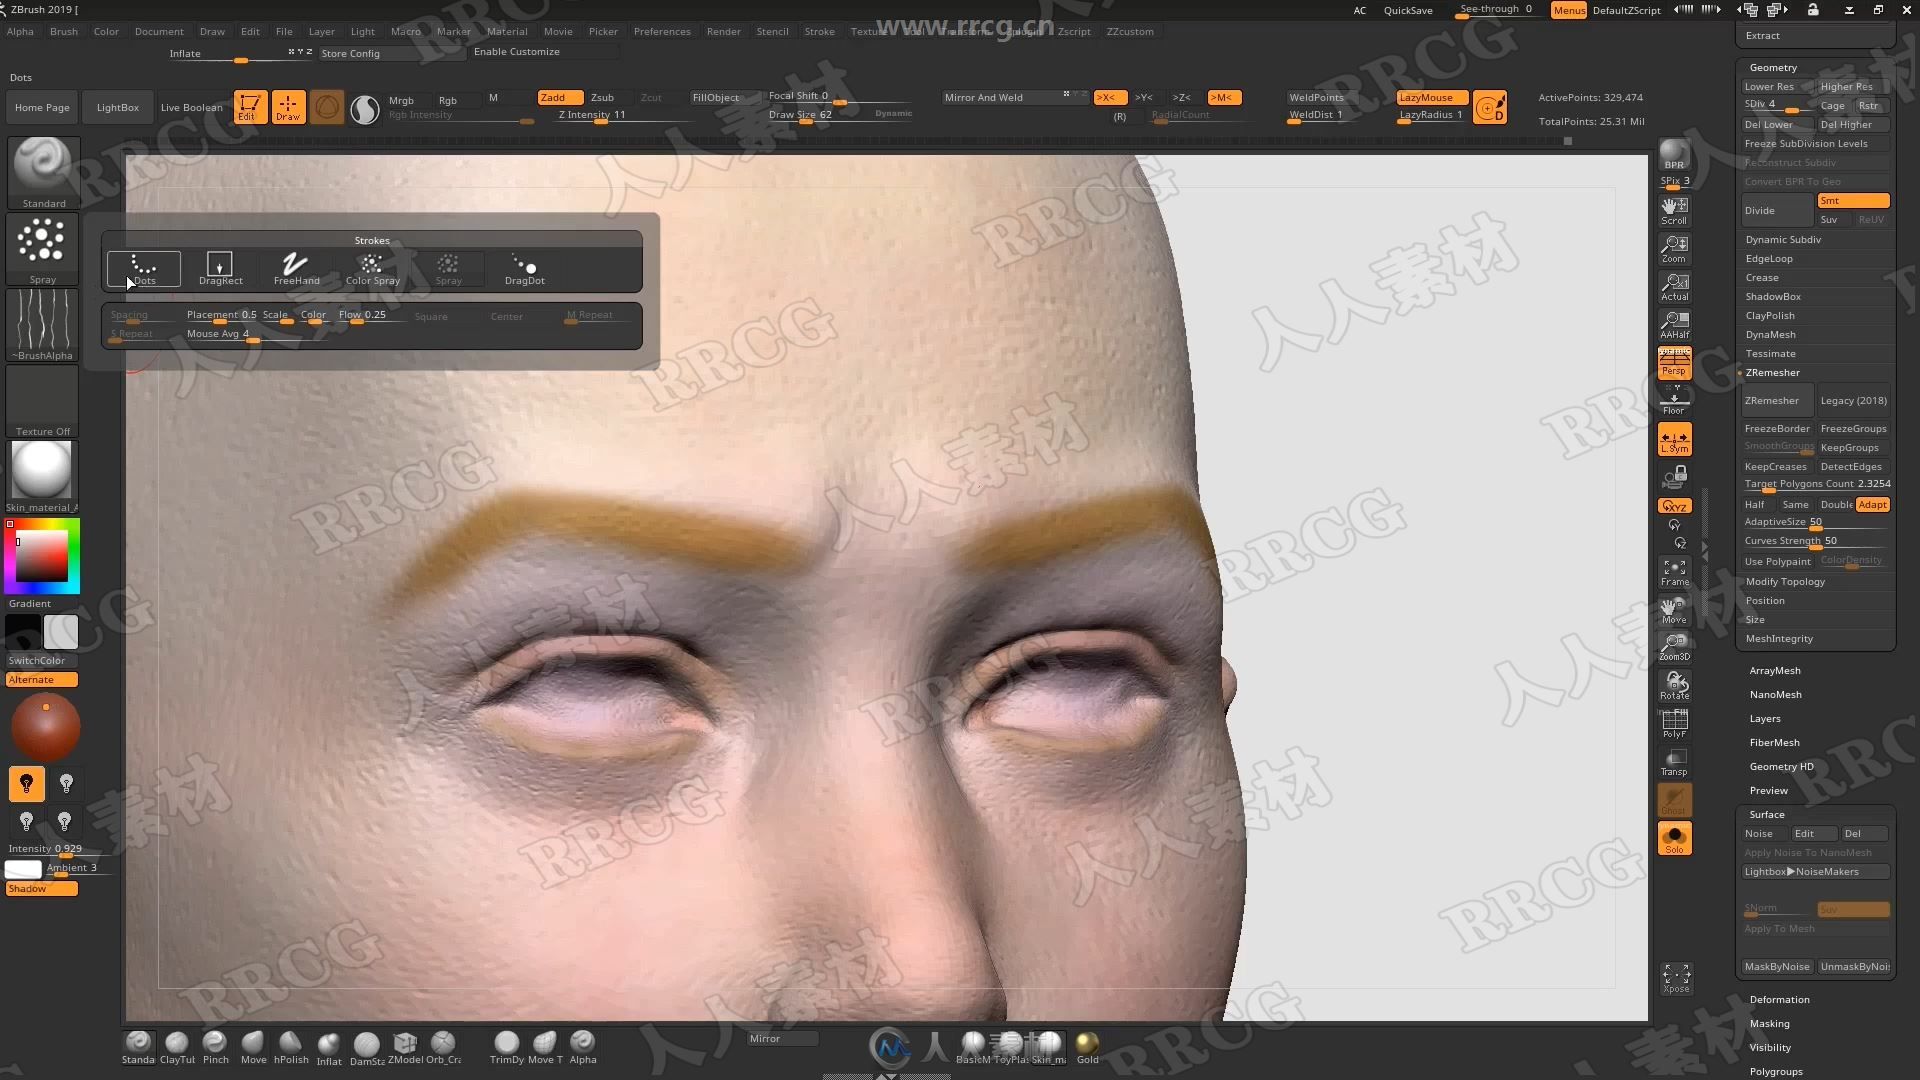Click the Frame view icon
Viewport: 1920px width, 1080px height.
coord(1674,573)
